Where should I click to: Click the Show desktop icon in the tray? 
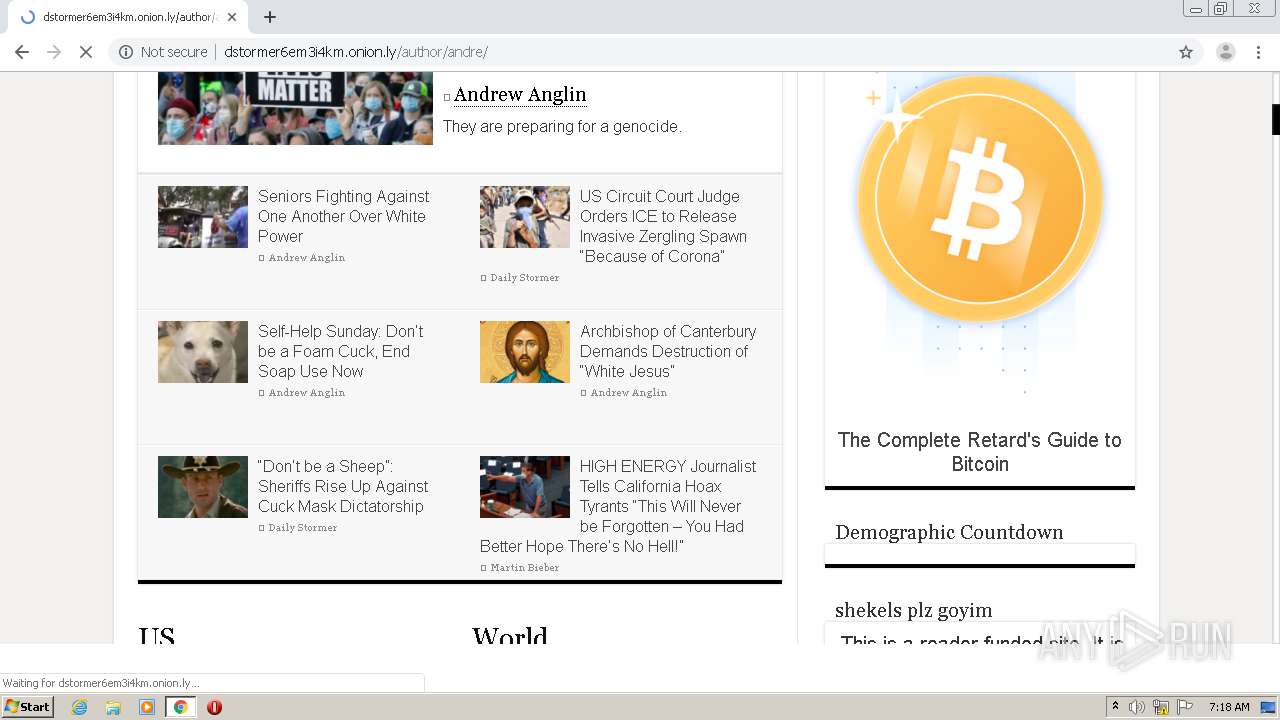click(1268, 707)
